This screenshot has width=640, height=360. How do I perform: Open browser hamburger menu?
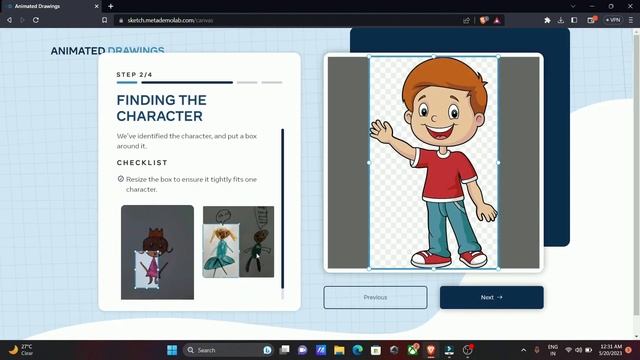(x=631, y=20)
